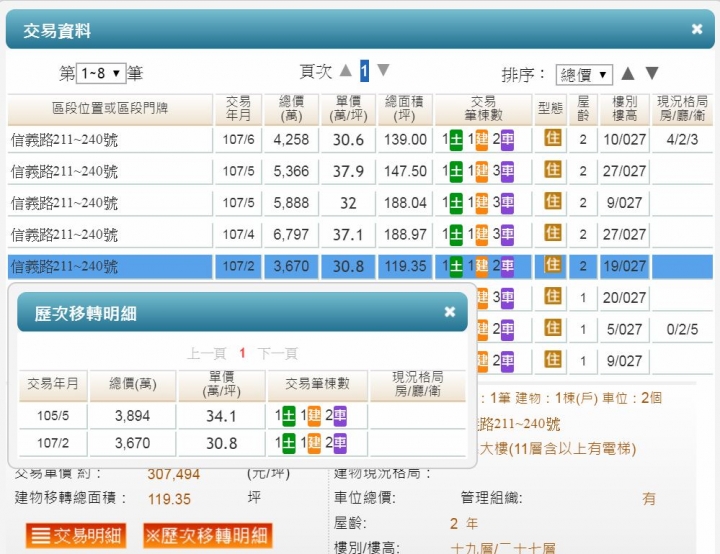
Task: Sort ascending with the up triangle beside 排序
Action: coord(628,73)
